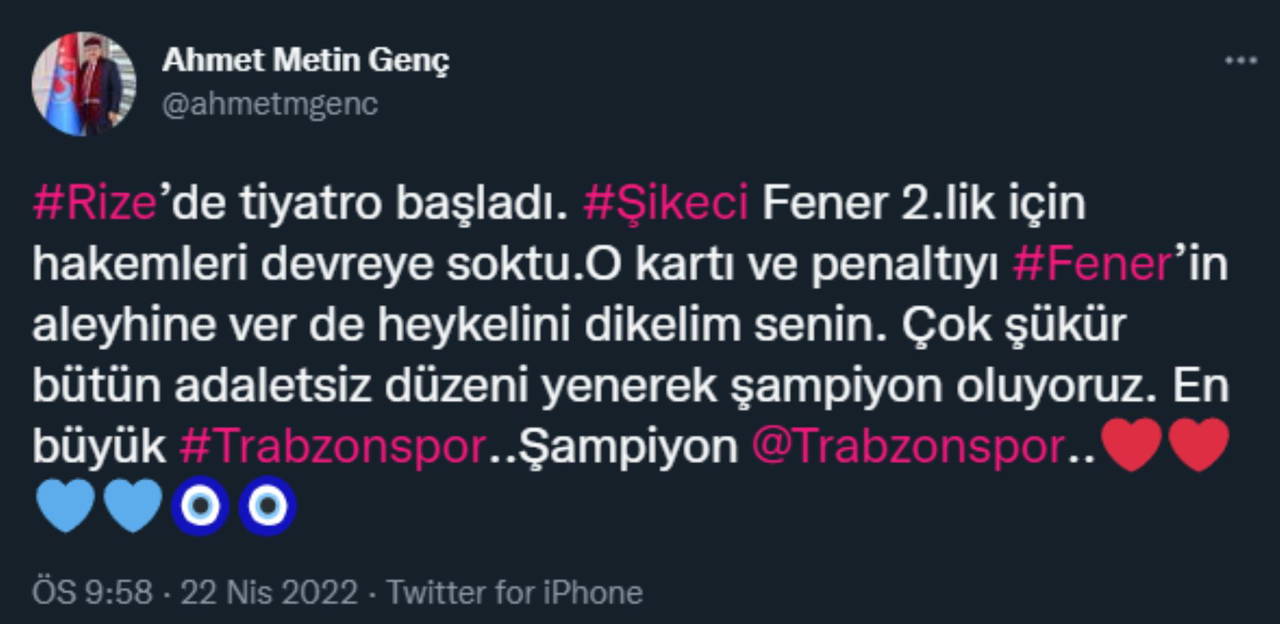Click the first blue heart emoji
Viewport: 1280px width, 624px height.
(x=66, y=506)
